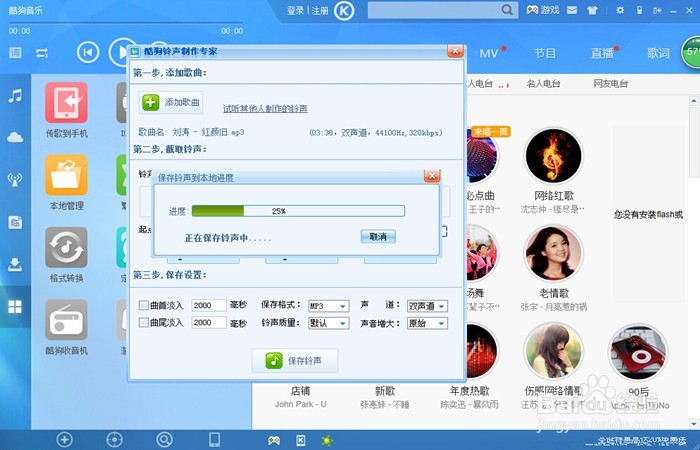Open 90后 station thumbnail
The image size is (700, 450).
click(638, 352)
